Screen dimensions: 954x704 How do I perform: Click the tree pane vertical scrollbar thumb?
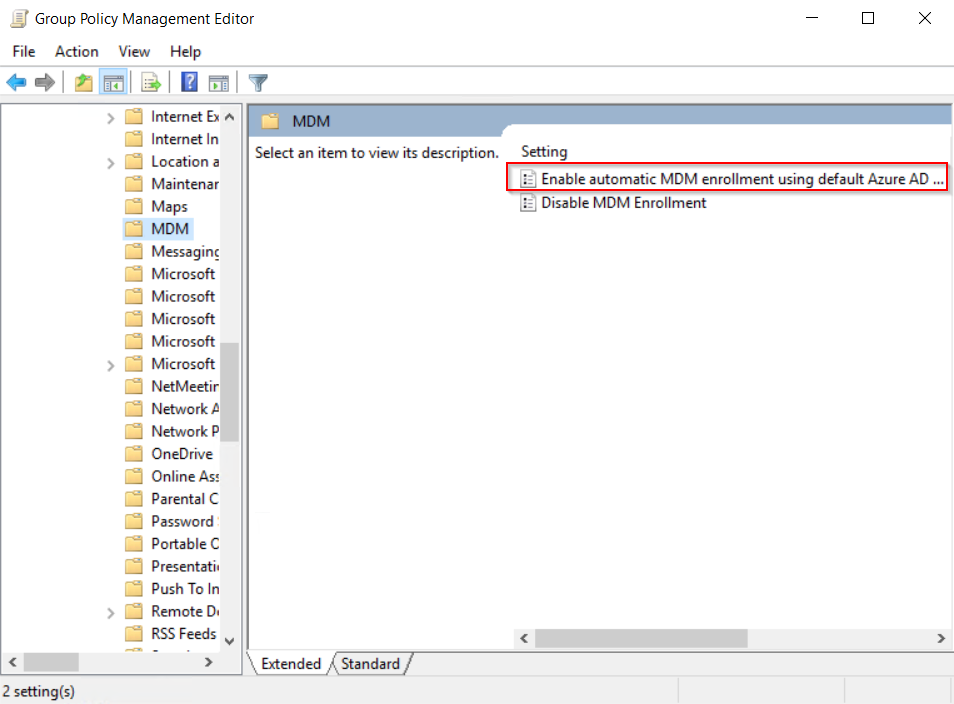click(x=229, y=391)
